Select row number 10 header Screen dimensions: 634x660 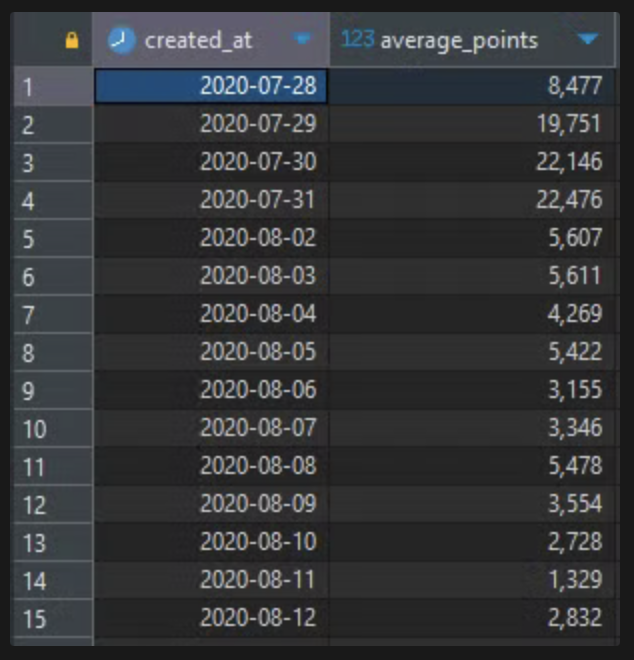point(53,428)
